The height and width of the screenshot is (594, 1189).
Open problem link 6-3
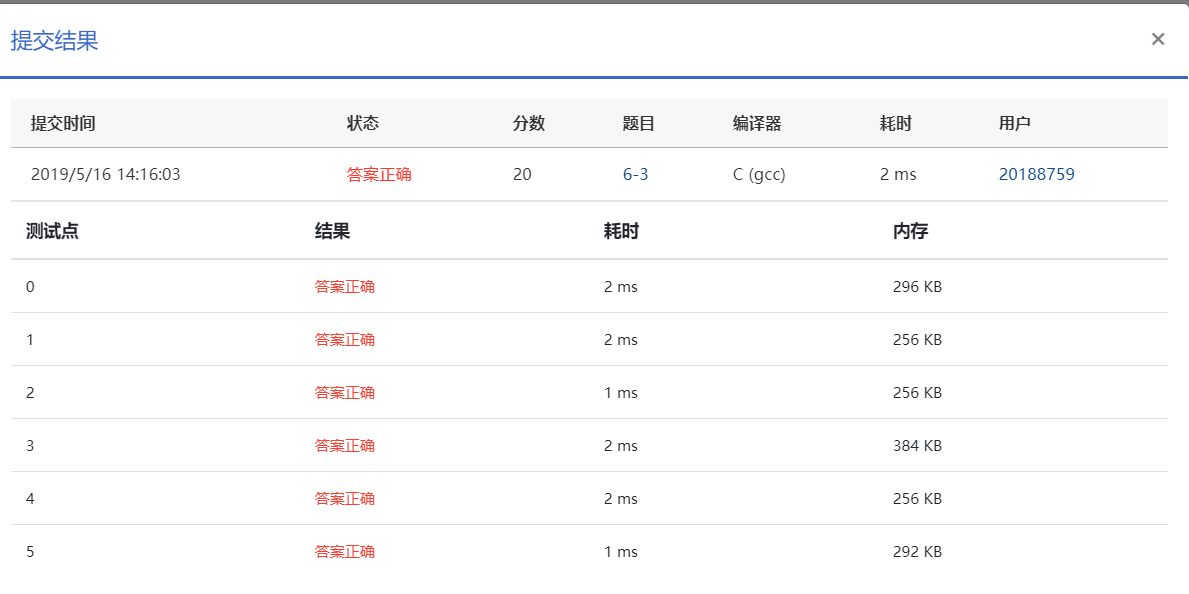635,174
